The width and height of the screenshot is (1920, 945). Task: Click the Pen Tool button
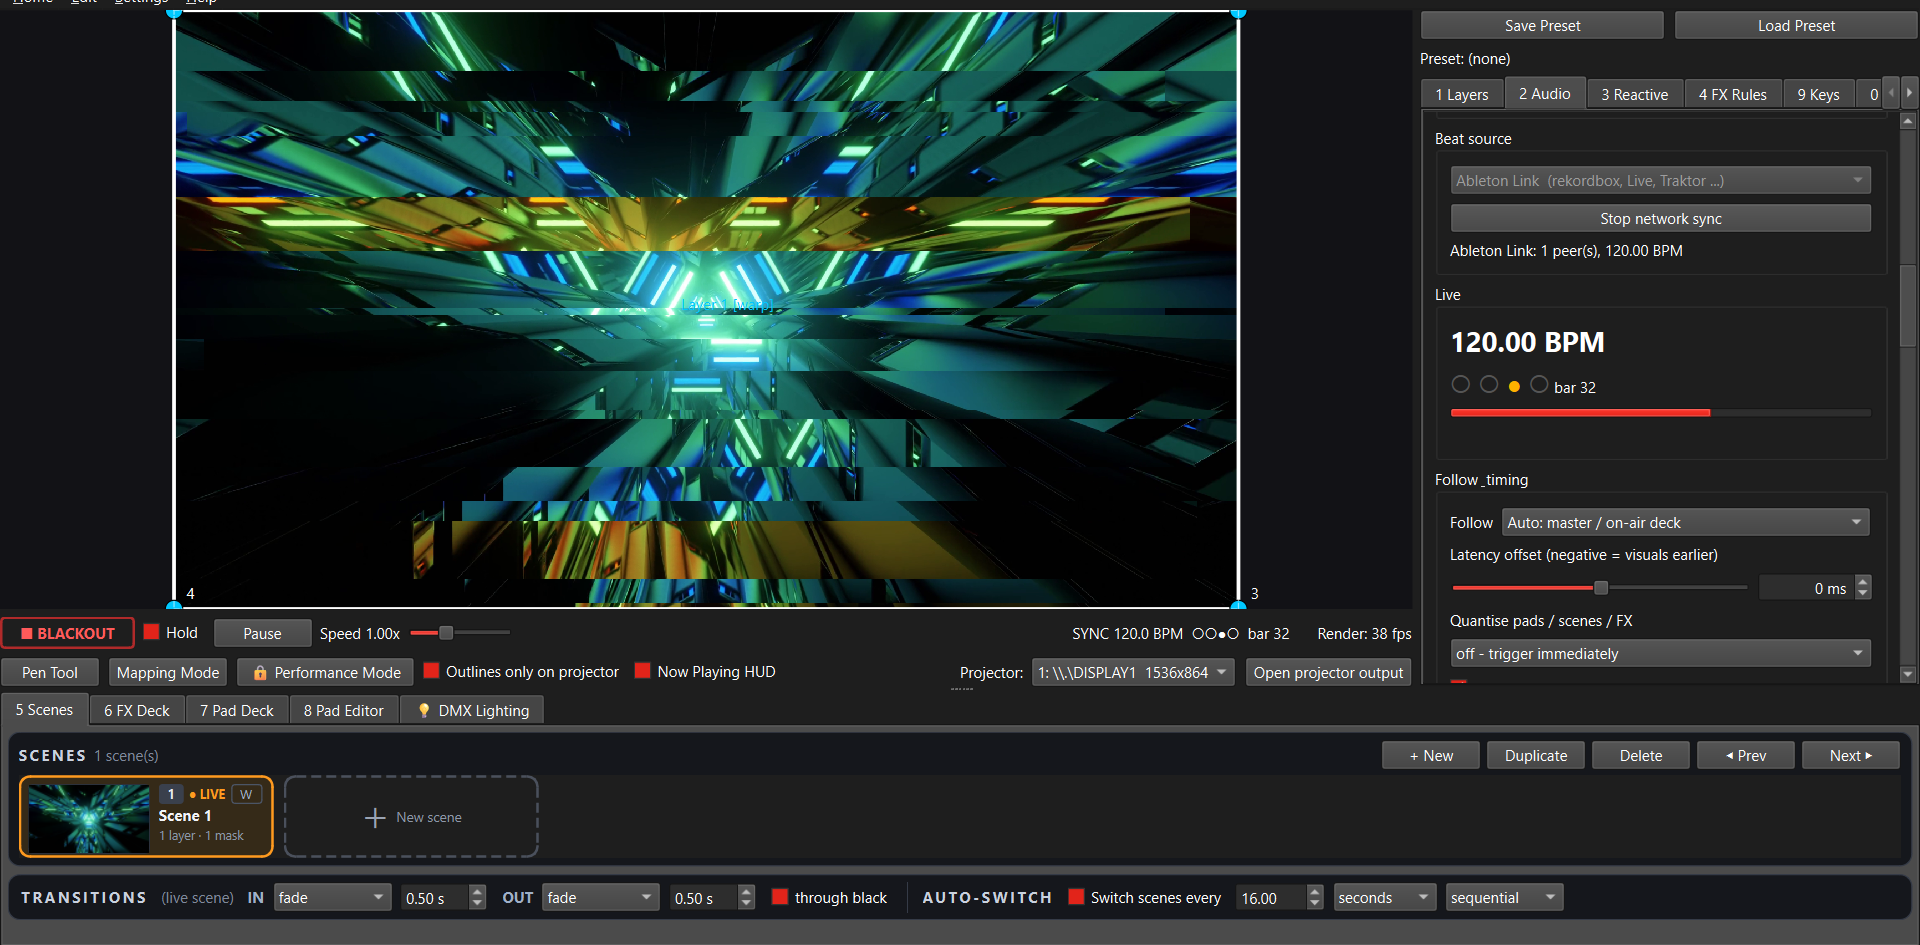pos(50,673)
